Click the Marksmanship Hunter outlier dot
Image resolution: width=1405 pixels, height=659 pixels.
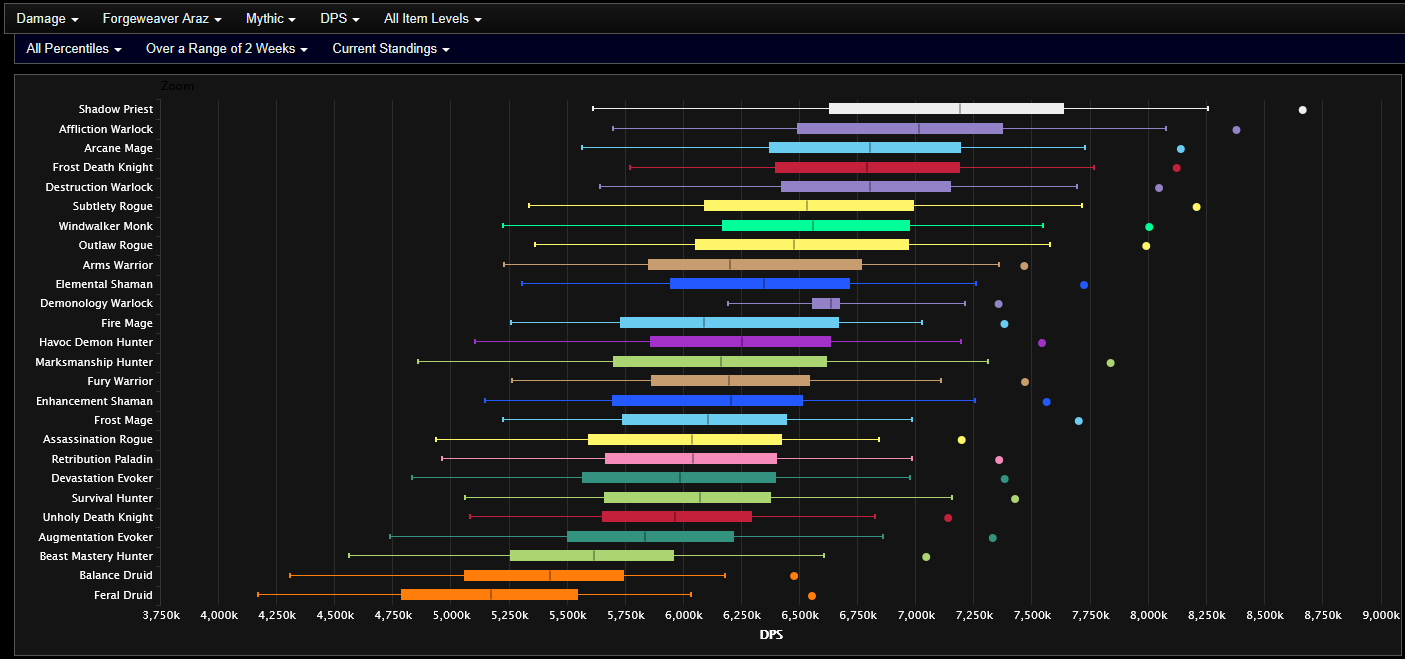pyautogui.click(x=1110, y=363)
